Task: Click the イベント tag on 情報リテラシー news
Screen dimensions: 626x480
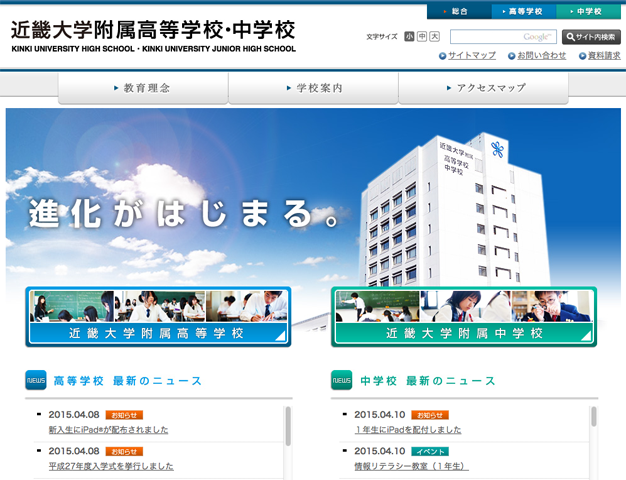Action: (x=430, y=452)
